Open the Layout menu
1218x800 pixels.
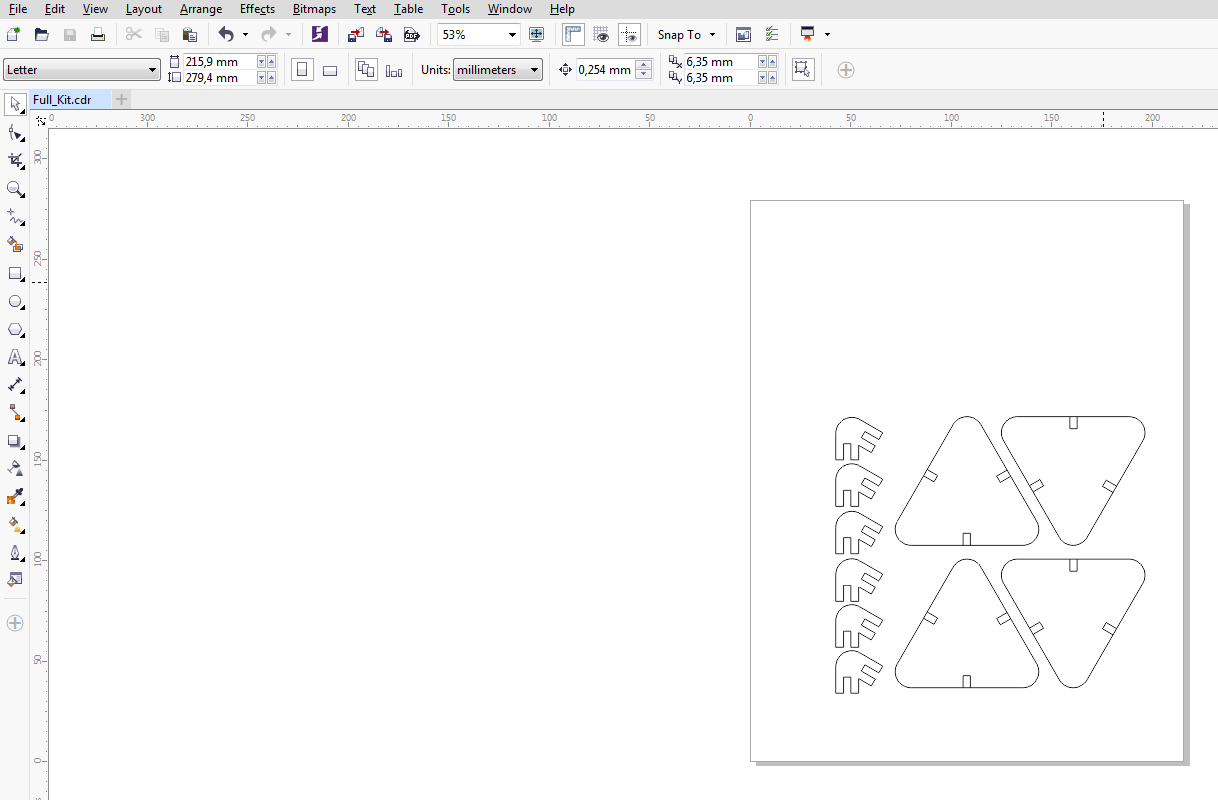click(x=144, y=9)
